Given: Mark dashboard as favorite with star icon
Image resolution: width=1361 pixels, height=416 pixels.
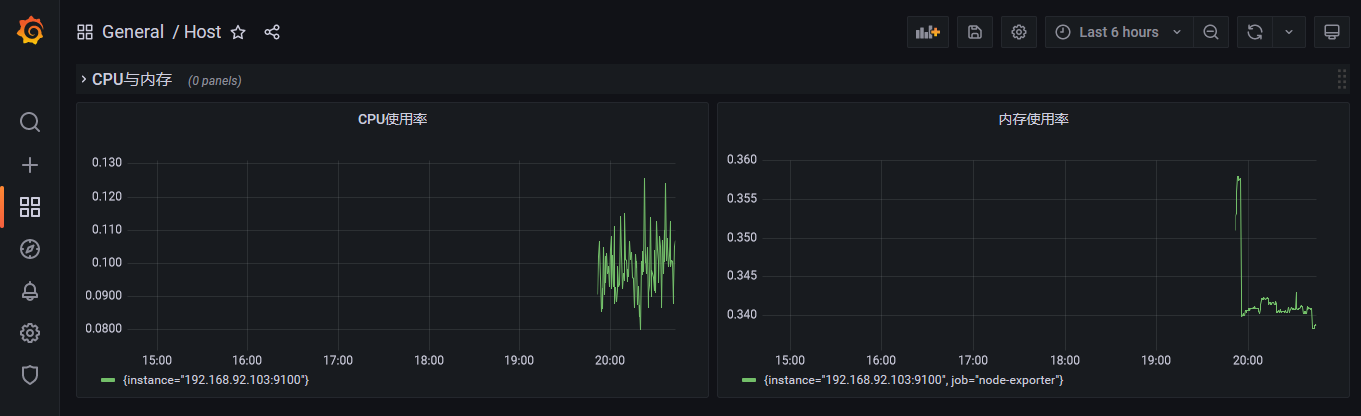Looking at the screenshot, I should click(x=238, y=32).
